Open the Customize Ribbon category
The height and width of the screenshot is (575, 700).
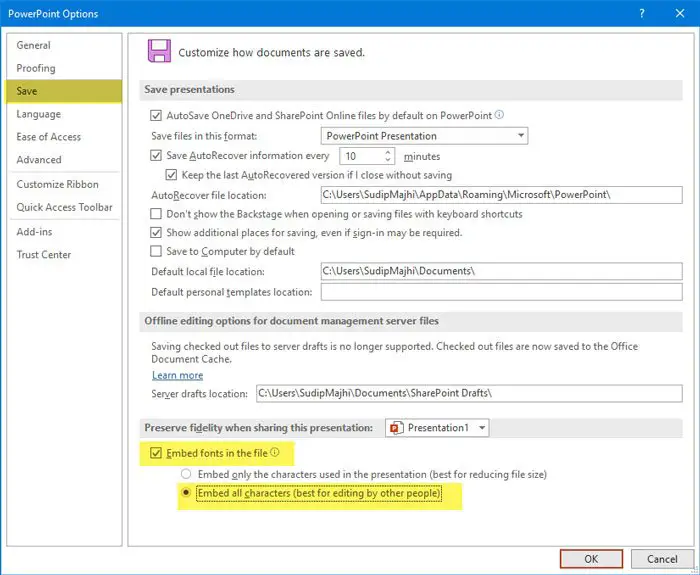tap(64, 184)
